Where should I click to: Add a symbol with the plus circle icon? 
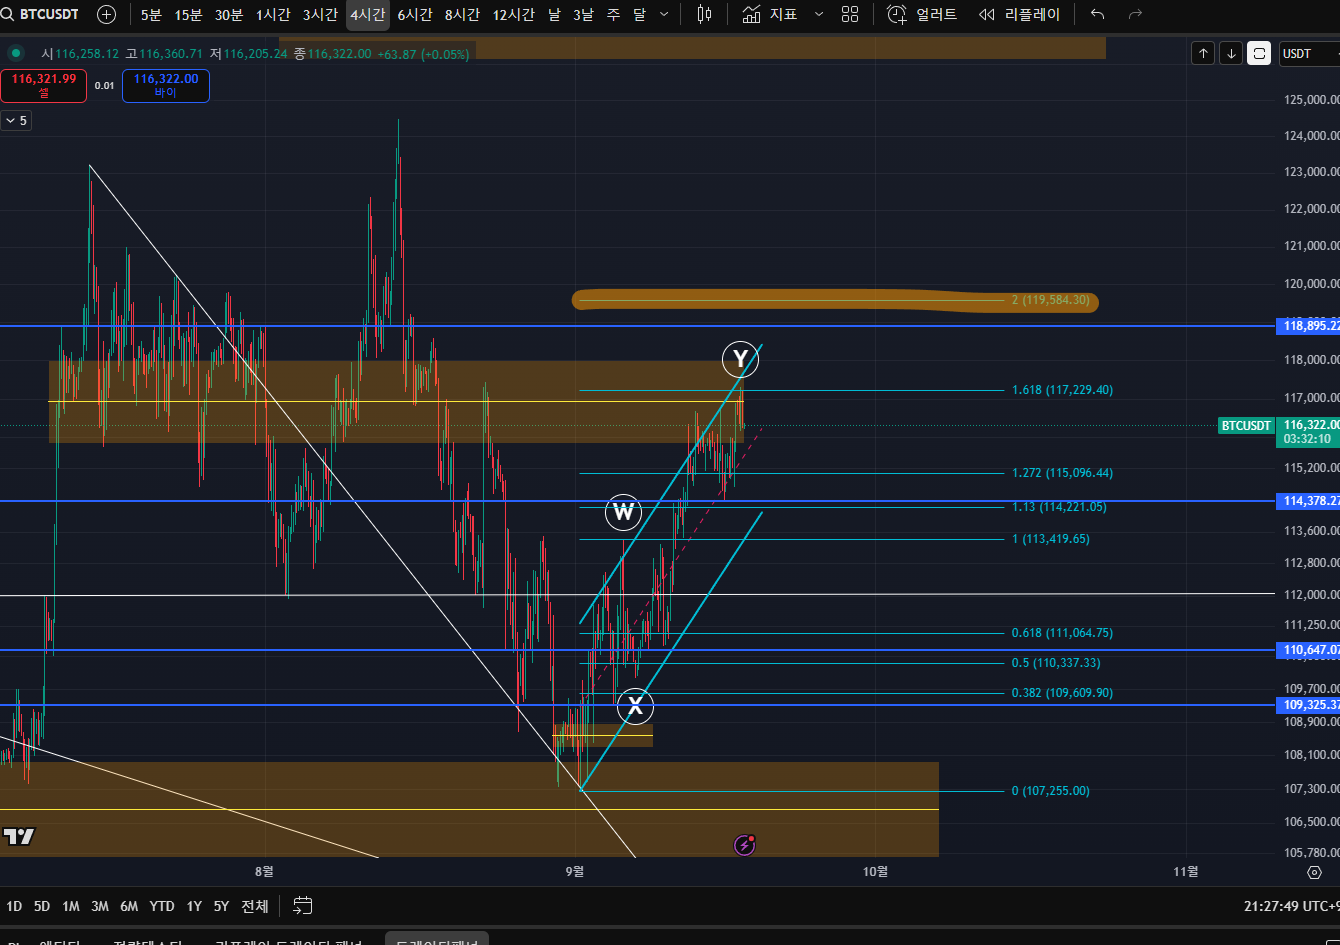tap(106, 14)
